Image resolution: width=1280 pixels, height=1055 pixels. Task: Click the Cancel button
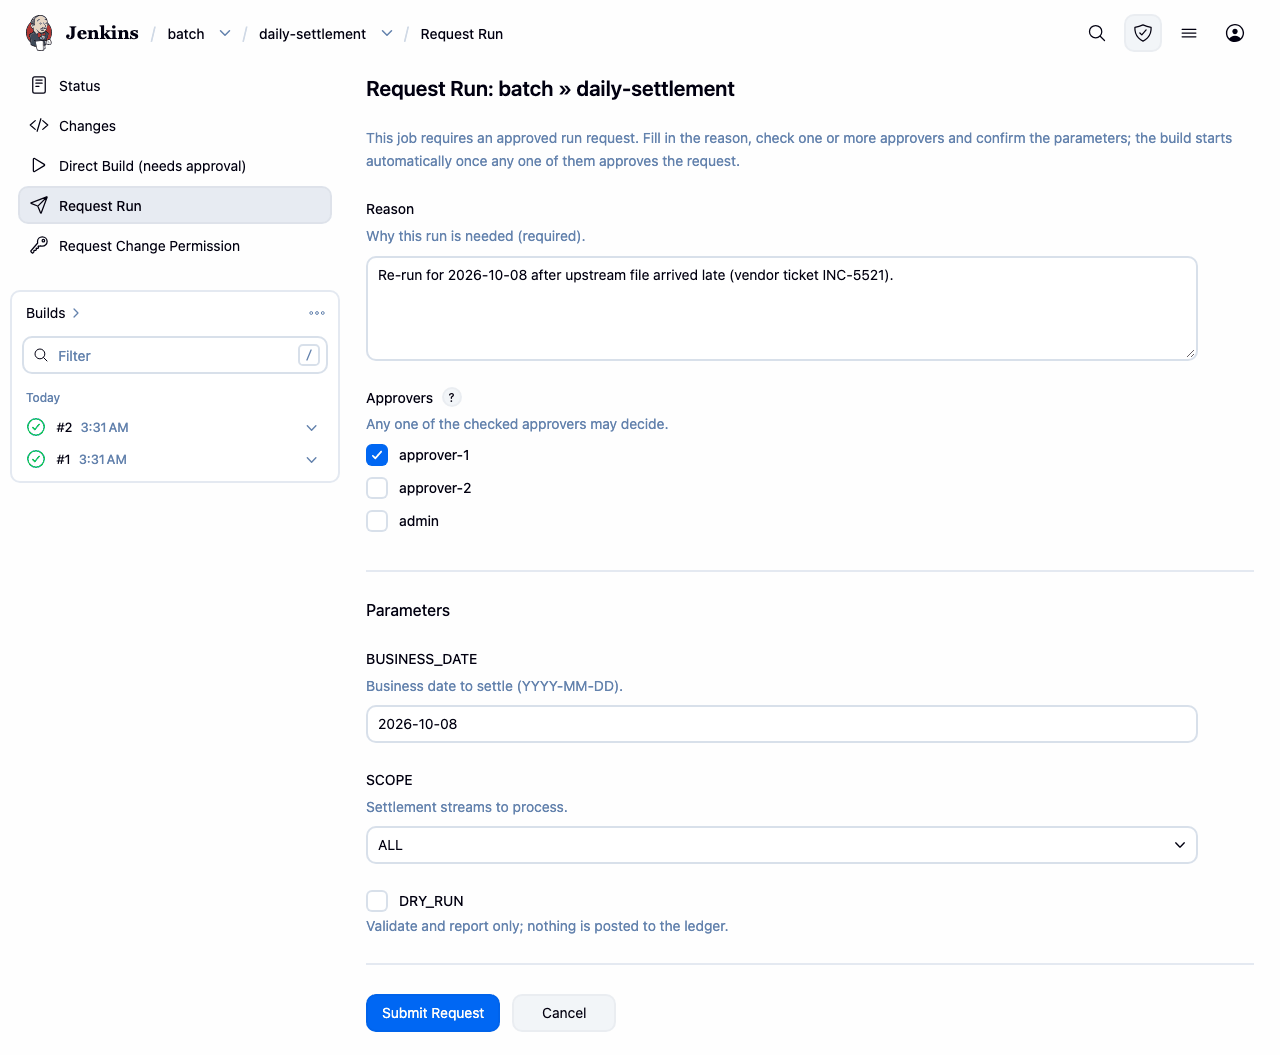[564, 1013]
